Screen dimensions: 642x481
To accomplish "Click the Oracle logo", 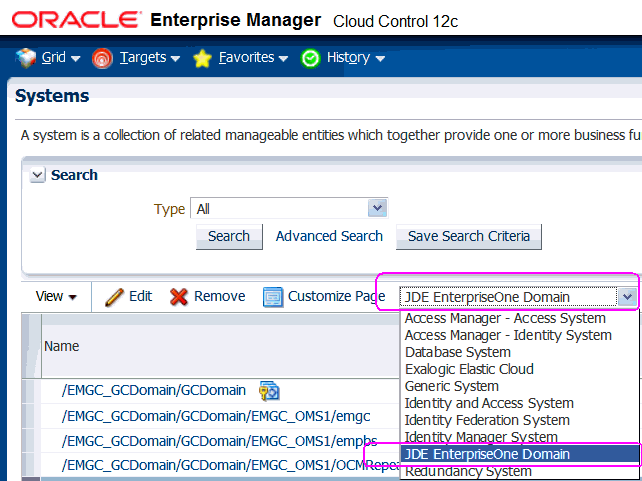I will pos(75,20).
